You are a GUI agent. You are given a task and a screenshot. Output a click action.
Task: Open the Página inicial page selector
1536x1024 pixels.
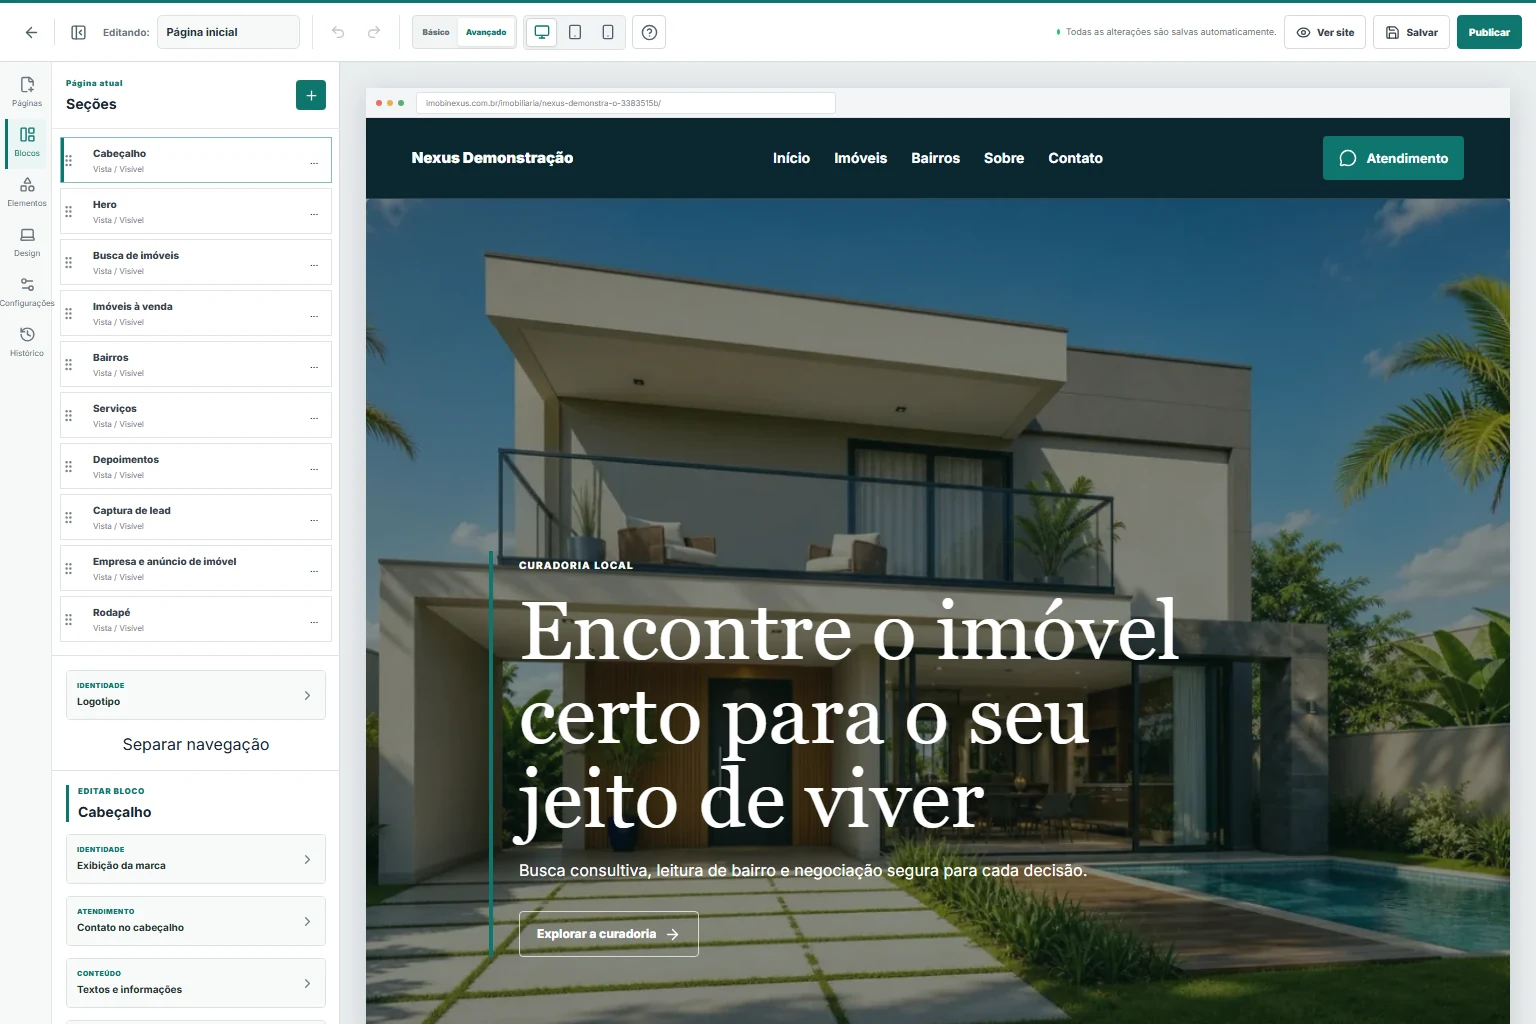pyautogui.click(x=228, y=32)
